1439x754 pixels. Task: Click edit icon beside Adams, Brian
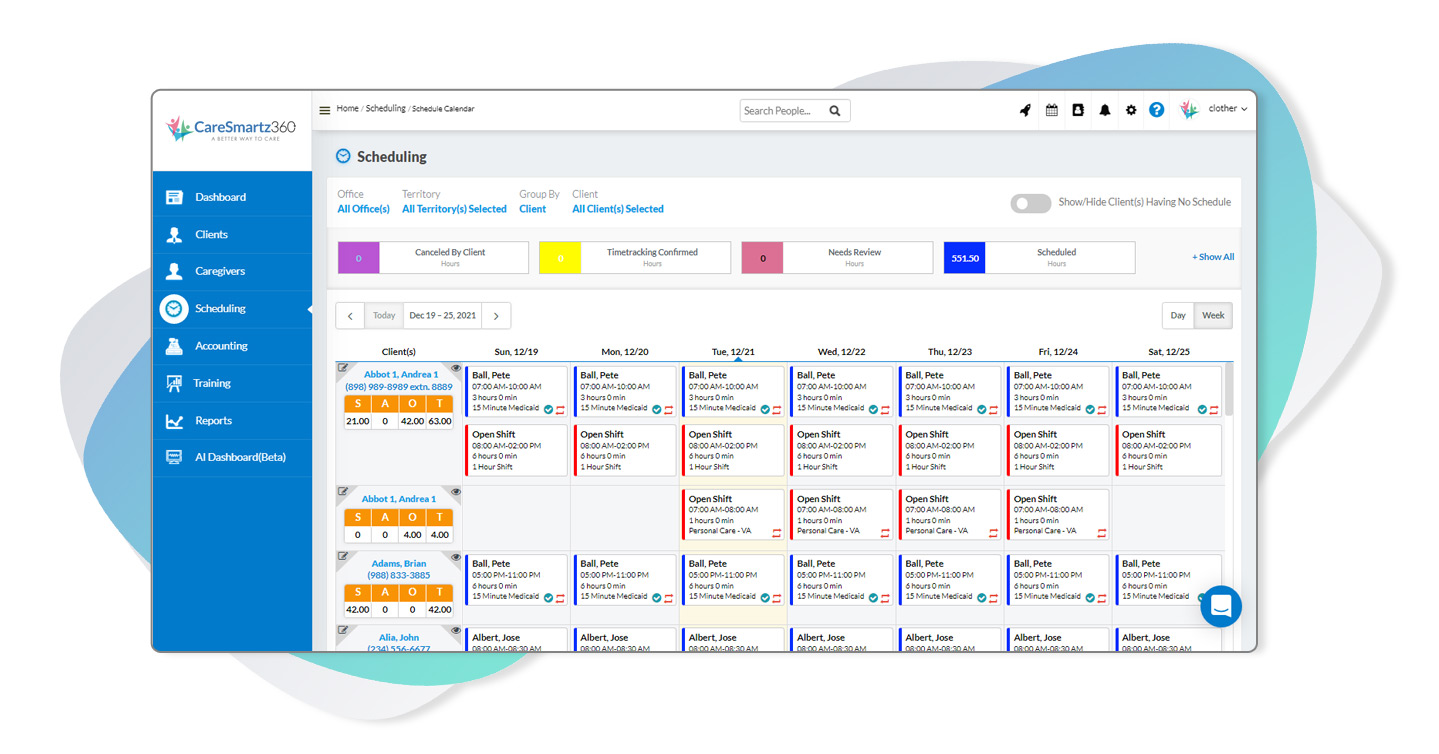343,556
